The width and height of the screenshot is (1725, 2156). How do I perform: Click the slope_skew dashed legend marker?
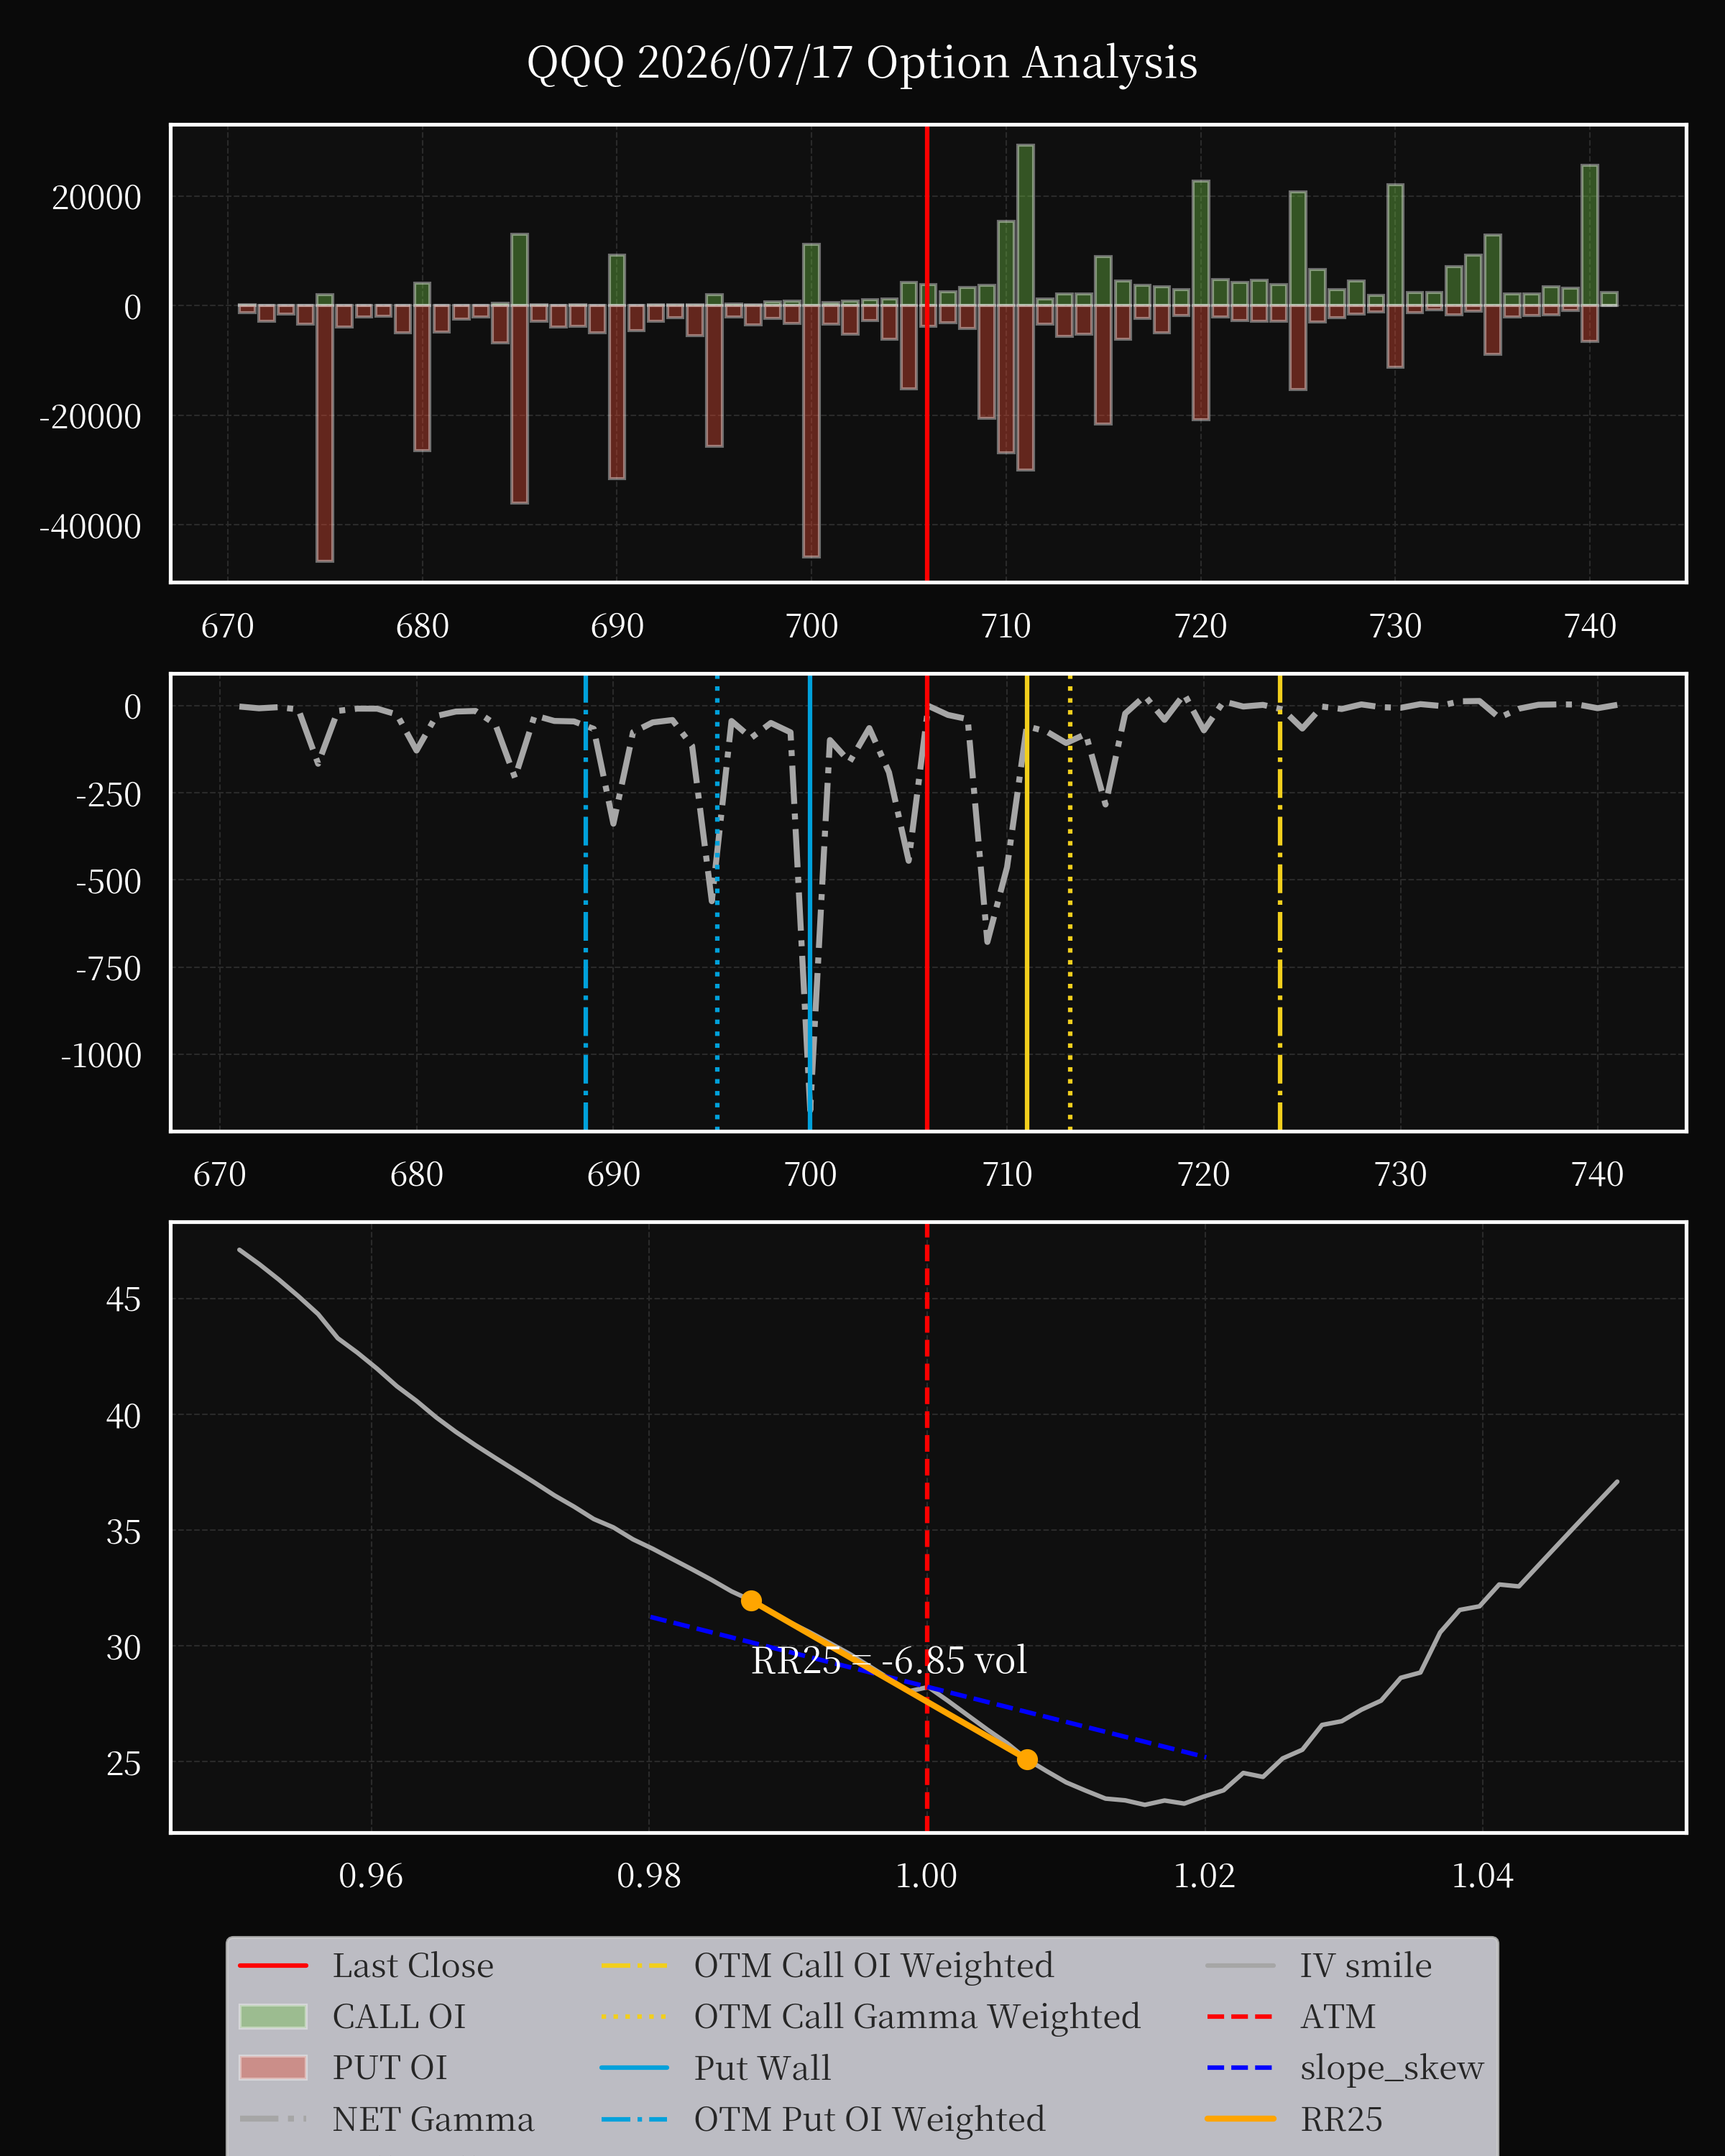tap(1240, 2067)
